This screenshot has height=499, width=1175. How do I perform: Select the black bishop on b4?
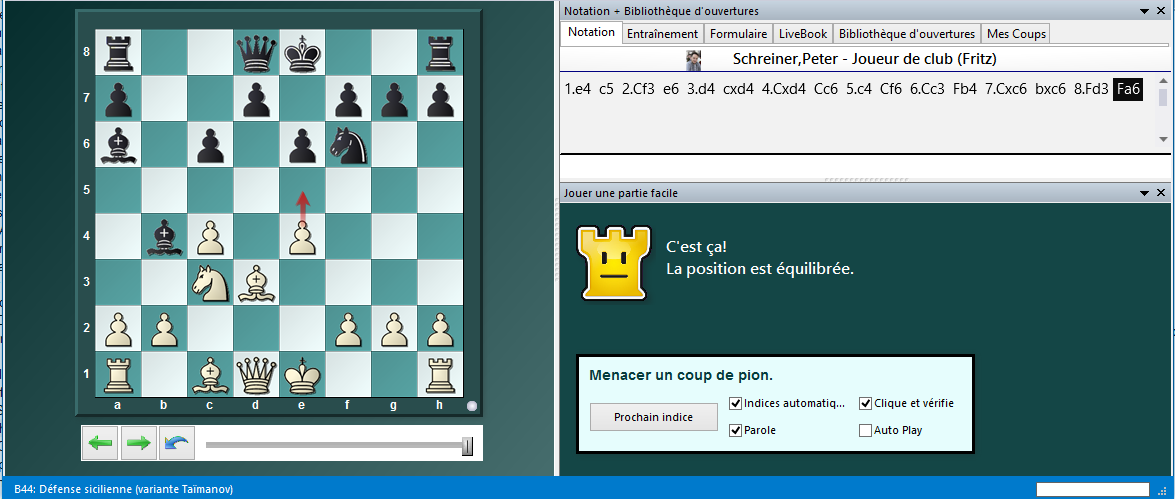coord(164,237)
